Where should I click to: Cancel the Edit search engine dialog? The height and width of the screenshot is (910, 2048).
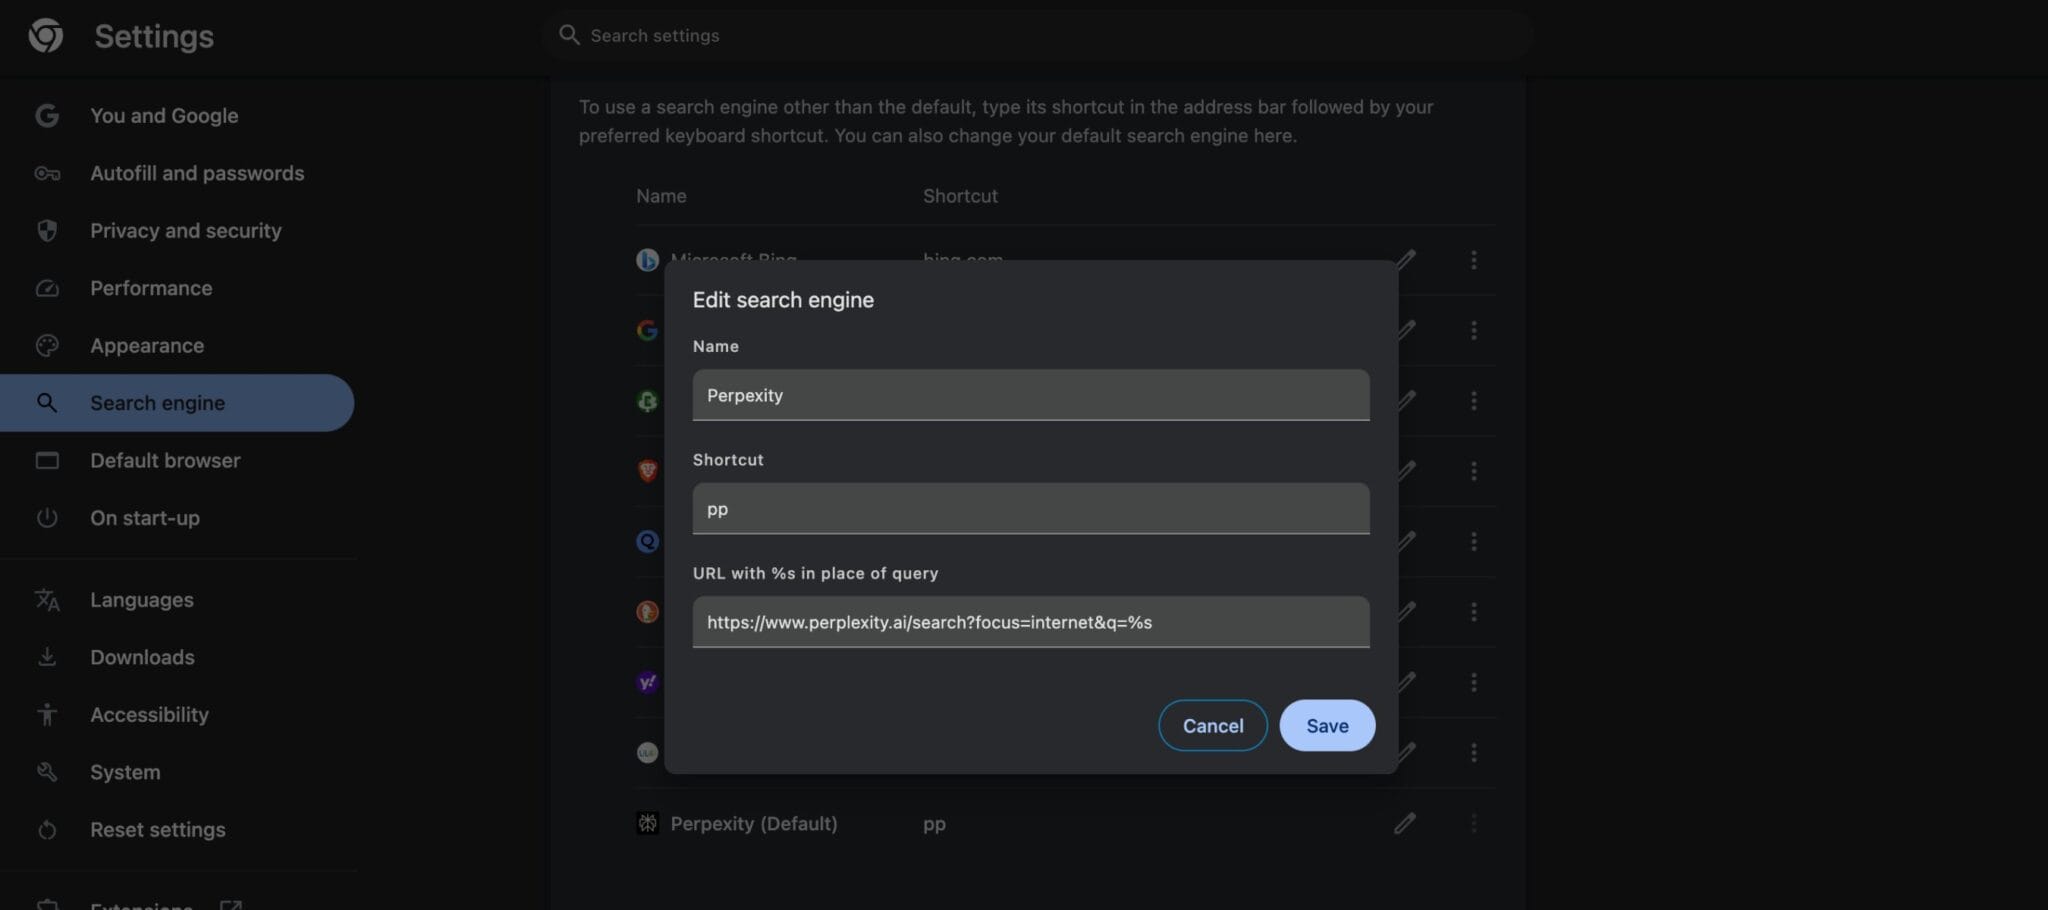(x=1212, y=725)
